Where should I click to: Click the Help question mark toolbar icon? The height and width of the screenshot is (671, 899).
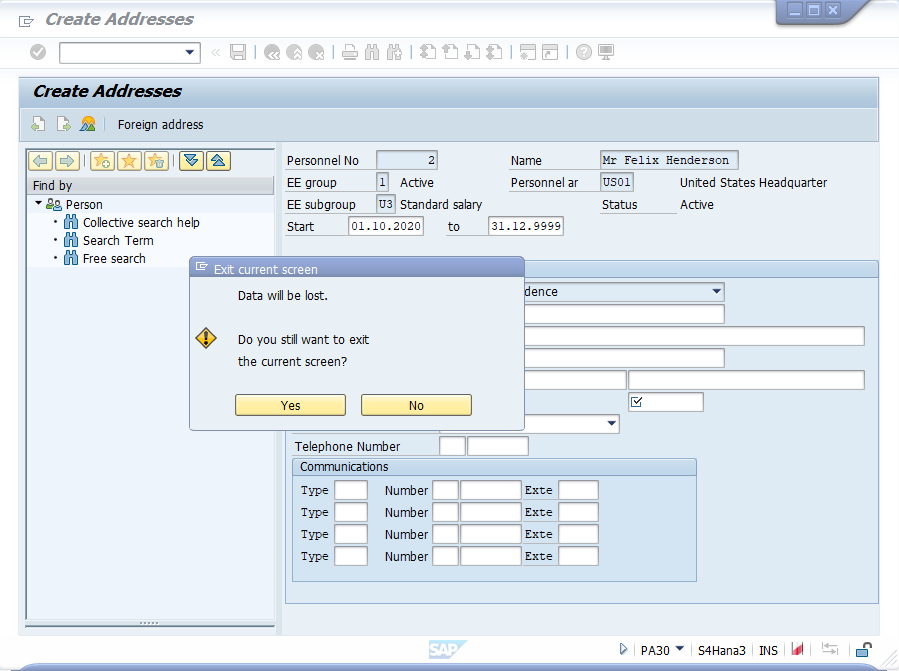pyautogui.click(x=583, y=52)
